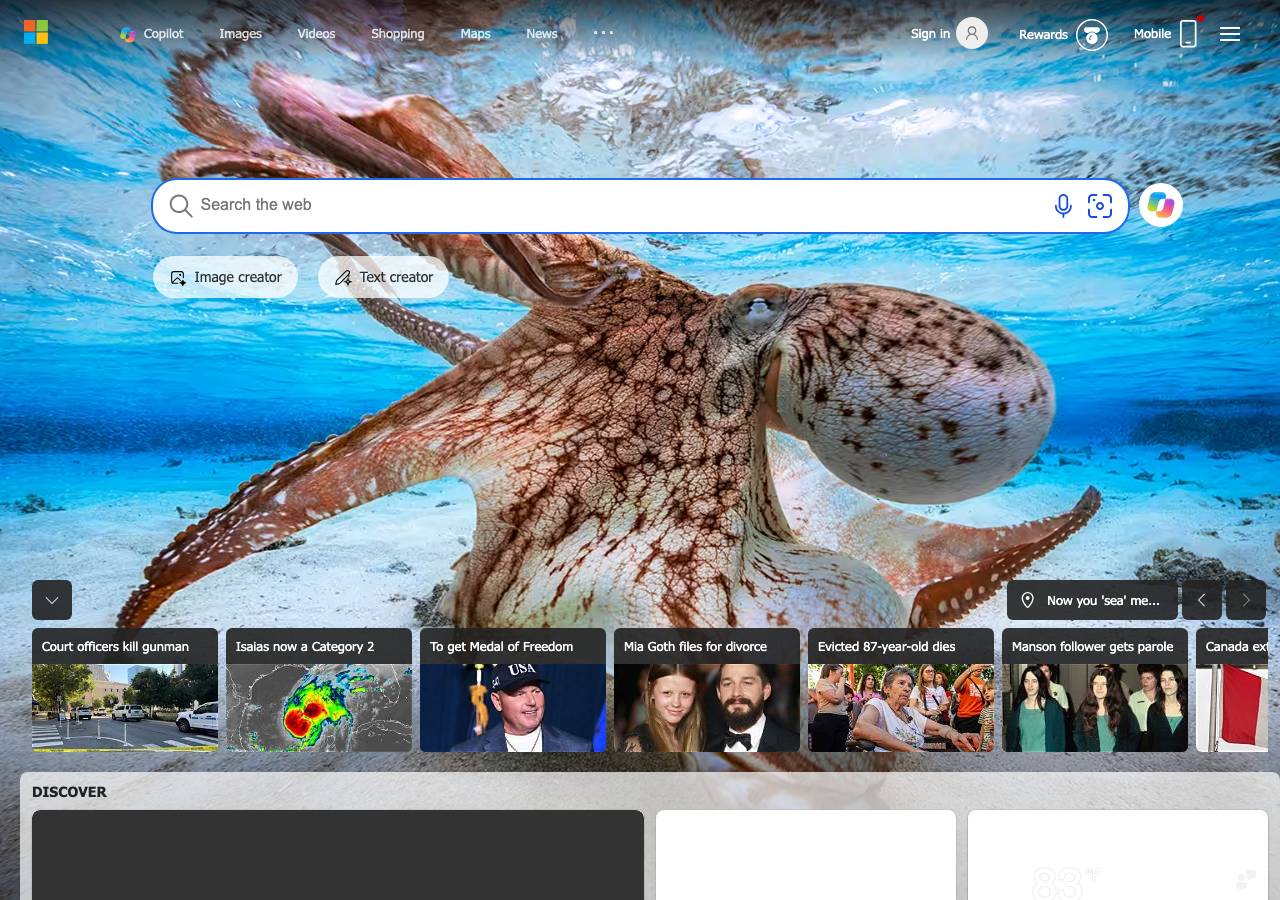Open the hamburger settings menu

(x=1230, y=34)
